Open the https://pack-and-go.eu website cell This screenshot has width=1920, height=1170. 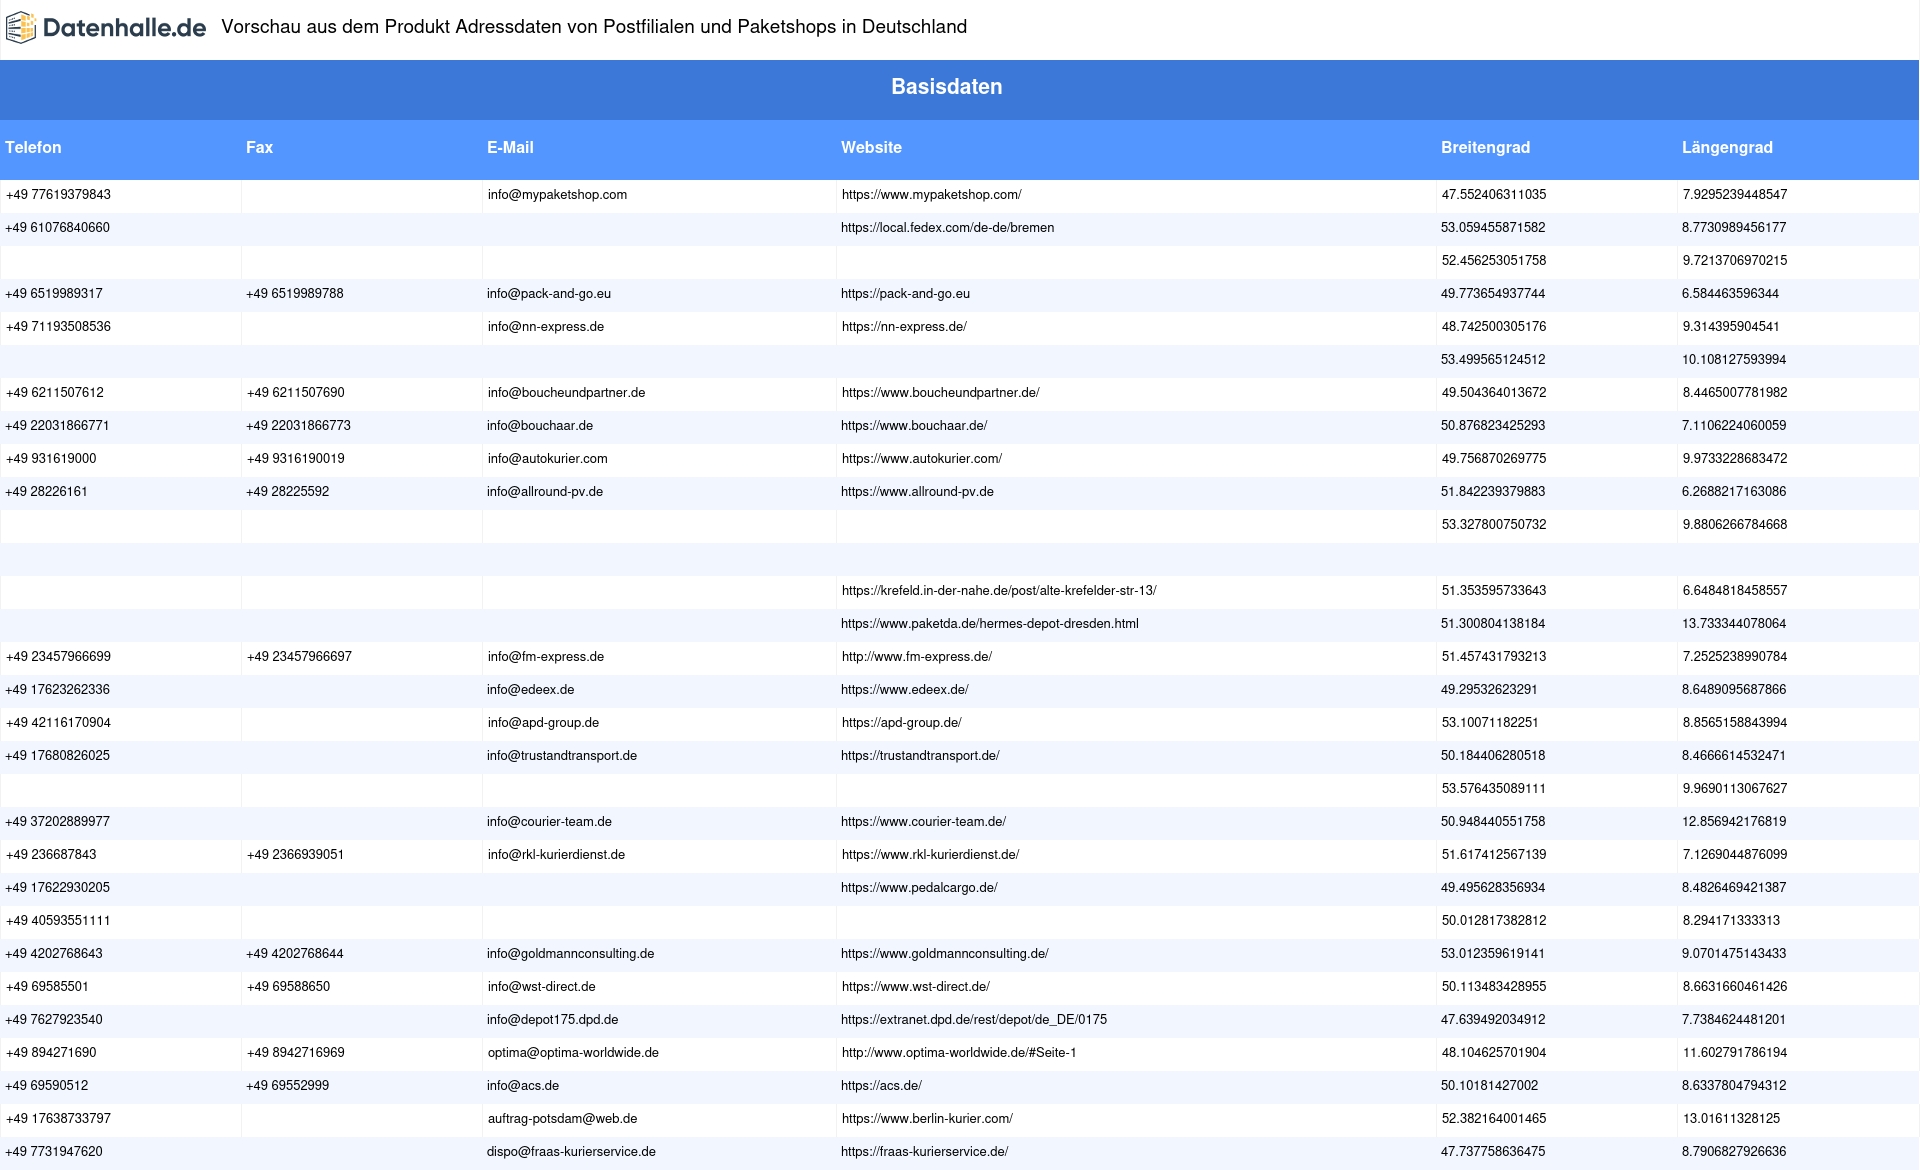[x=905, y=294]
